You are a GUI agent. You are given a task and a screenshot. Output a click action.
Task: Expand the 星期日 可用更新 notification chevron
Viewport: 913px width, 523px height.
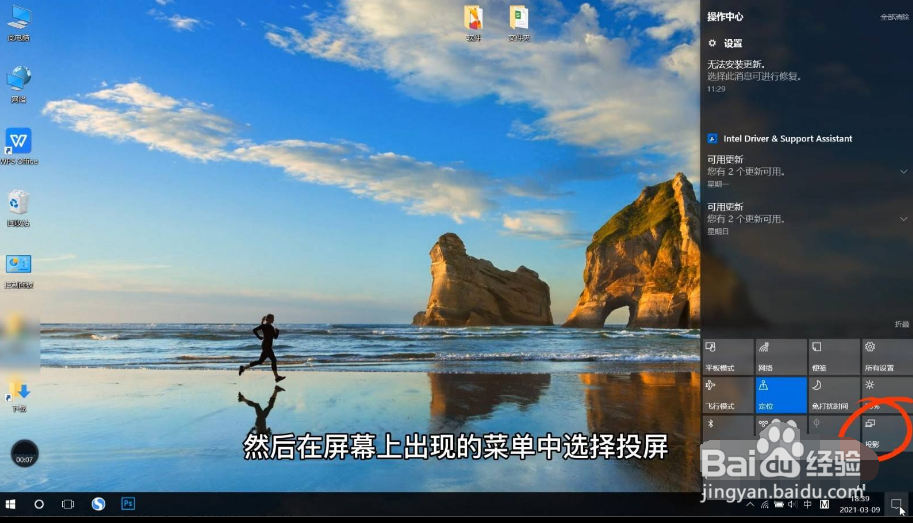point(903,219)
